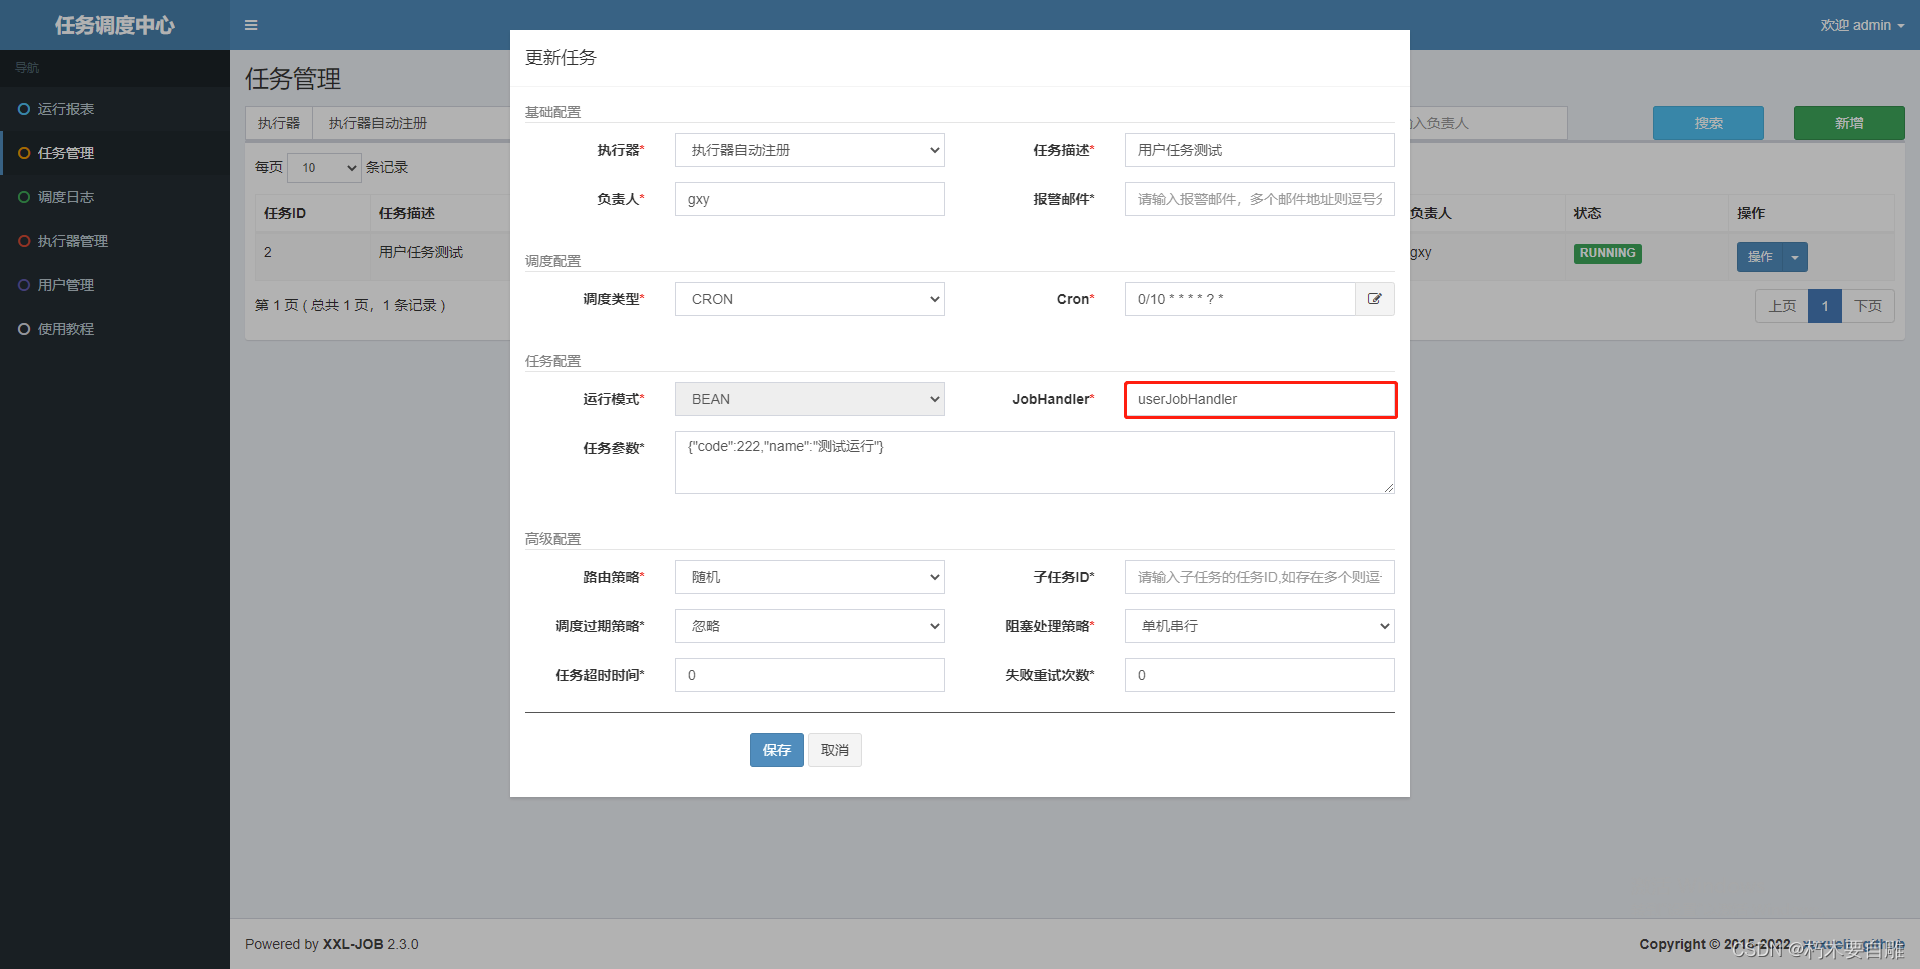1920x969 pixels.
Task: Focus the Cron expression input field
Action: [1240, 299]
